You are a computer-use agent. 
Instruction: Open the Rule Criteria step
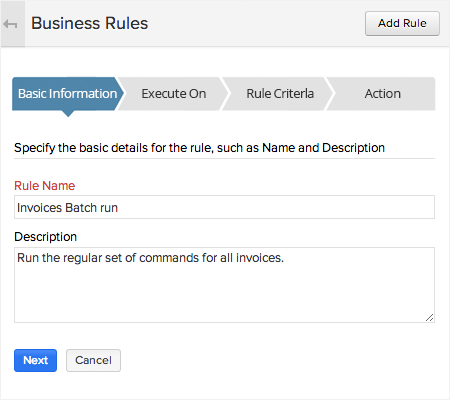click(x=280, y=94)
